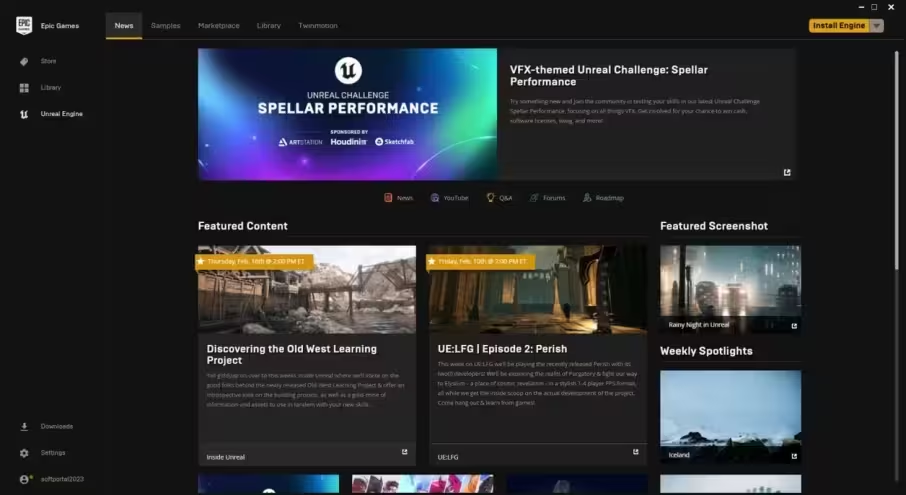Click 'Discovering the Old West Learning Project' title

click(x=292, y=355)
